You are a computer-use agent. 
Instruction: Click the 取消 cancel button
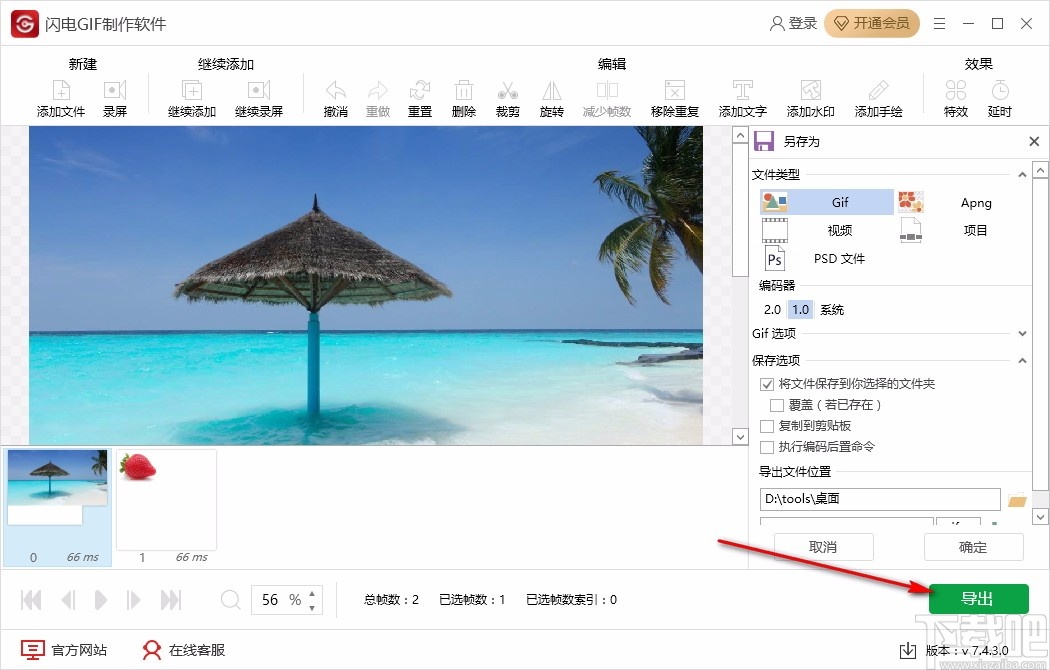pyautogui.click(x=824, y=547)
